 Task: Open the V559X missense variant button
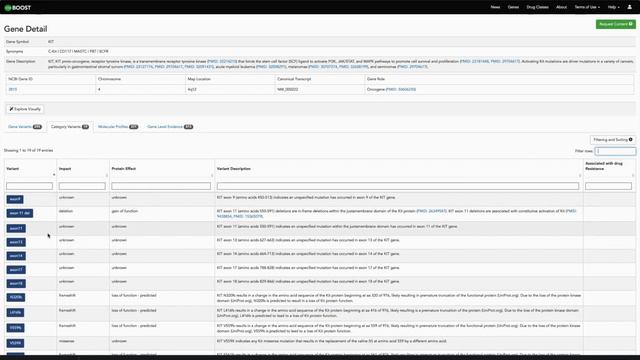tap(15, 343)
